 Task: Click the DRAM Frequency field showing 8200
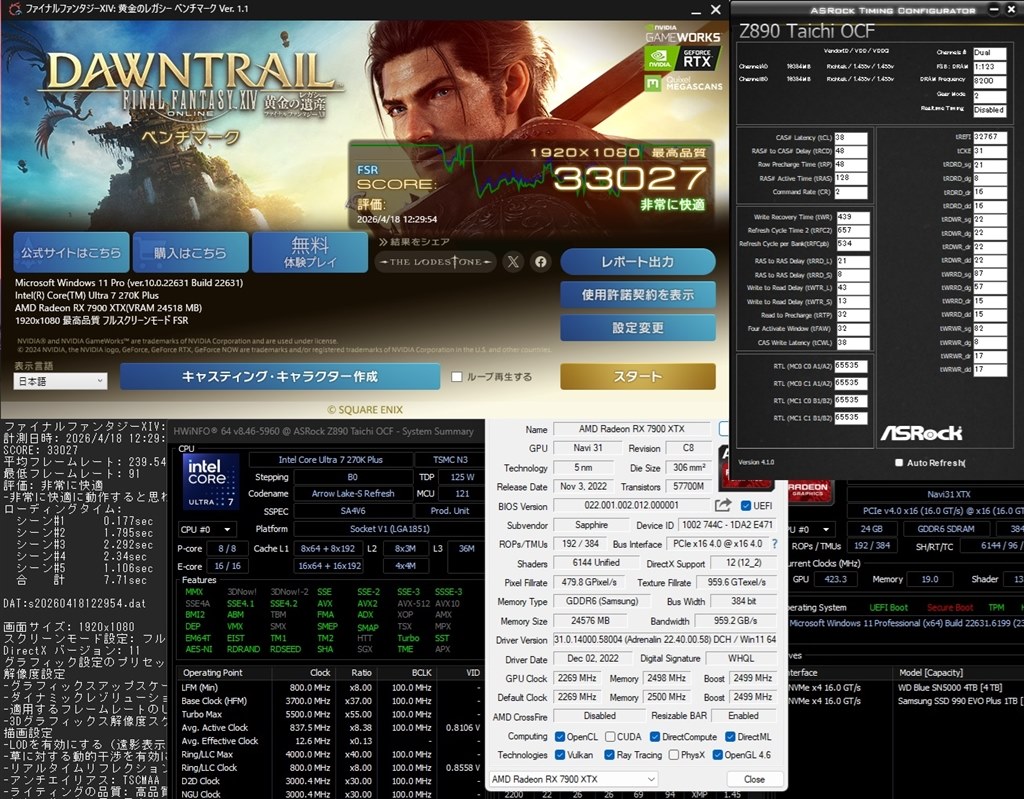[989, 80]
